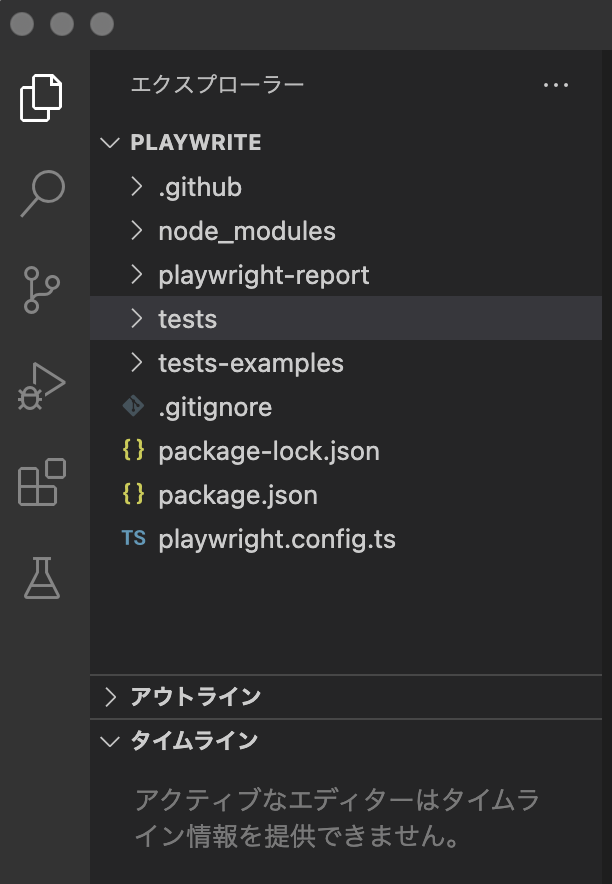Open the Explorer more actions ellipsis
Image resolution: width=612 pixels, height=884 pixels.
556,85
